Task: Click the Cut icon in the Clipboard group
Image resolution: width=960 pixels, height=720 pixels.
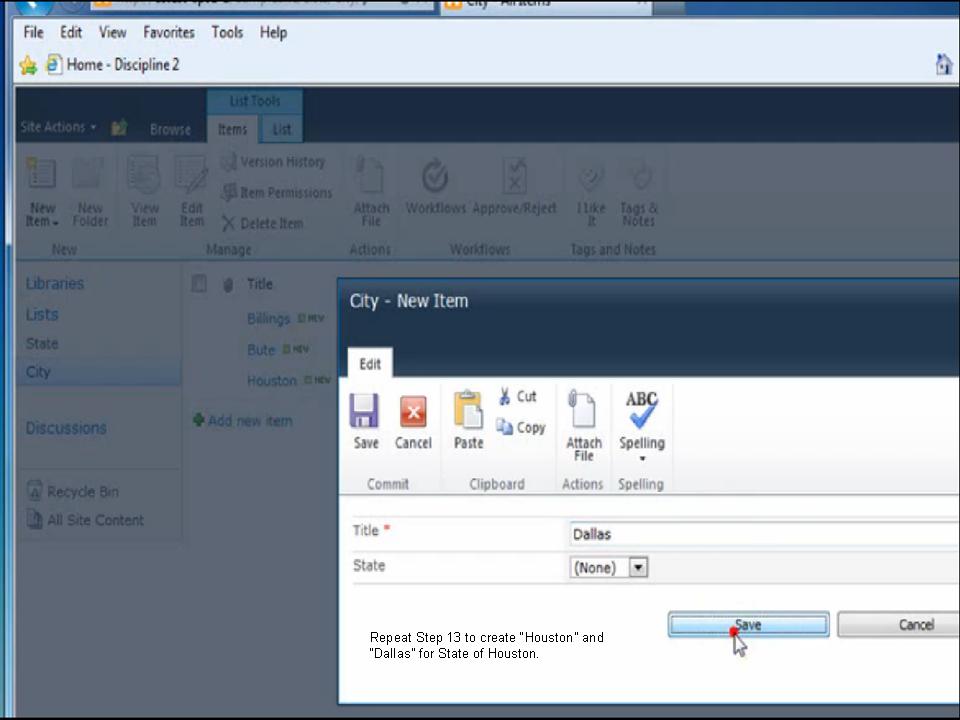Action: pos(518,396)
